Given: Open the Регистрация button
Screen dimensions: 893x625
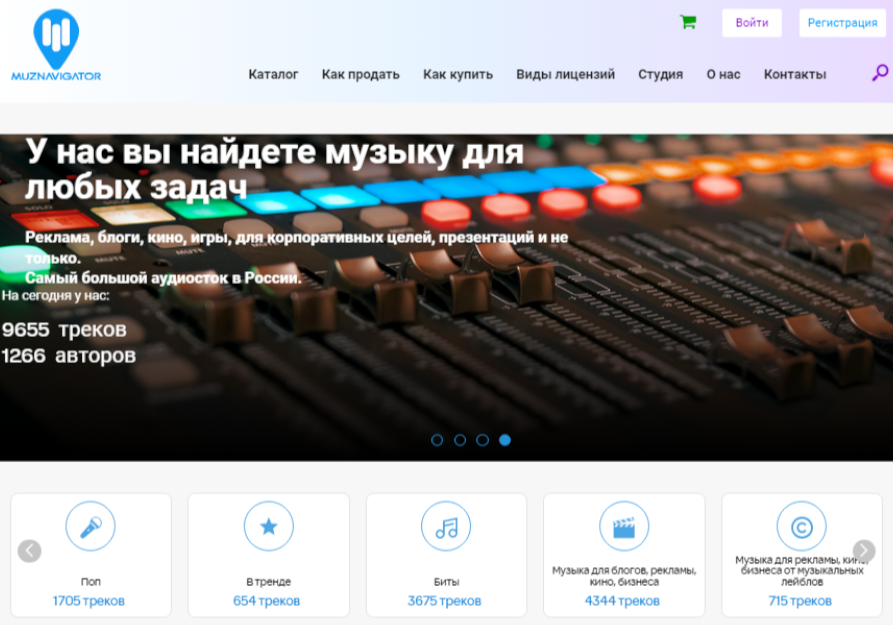Looking at the screenshot, I should (x=842, y=21).
